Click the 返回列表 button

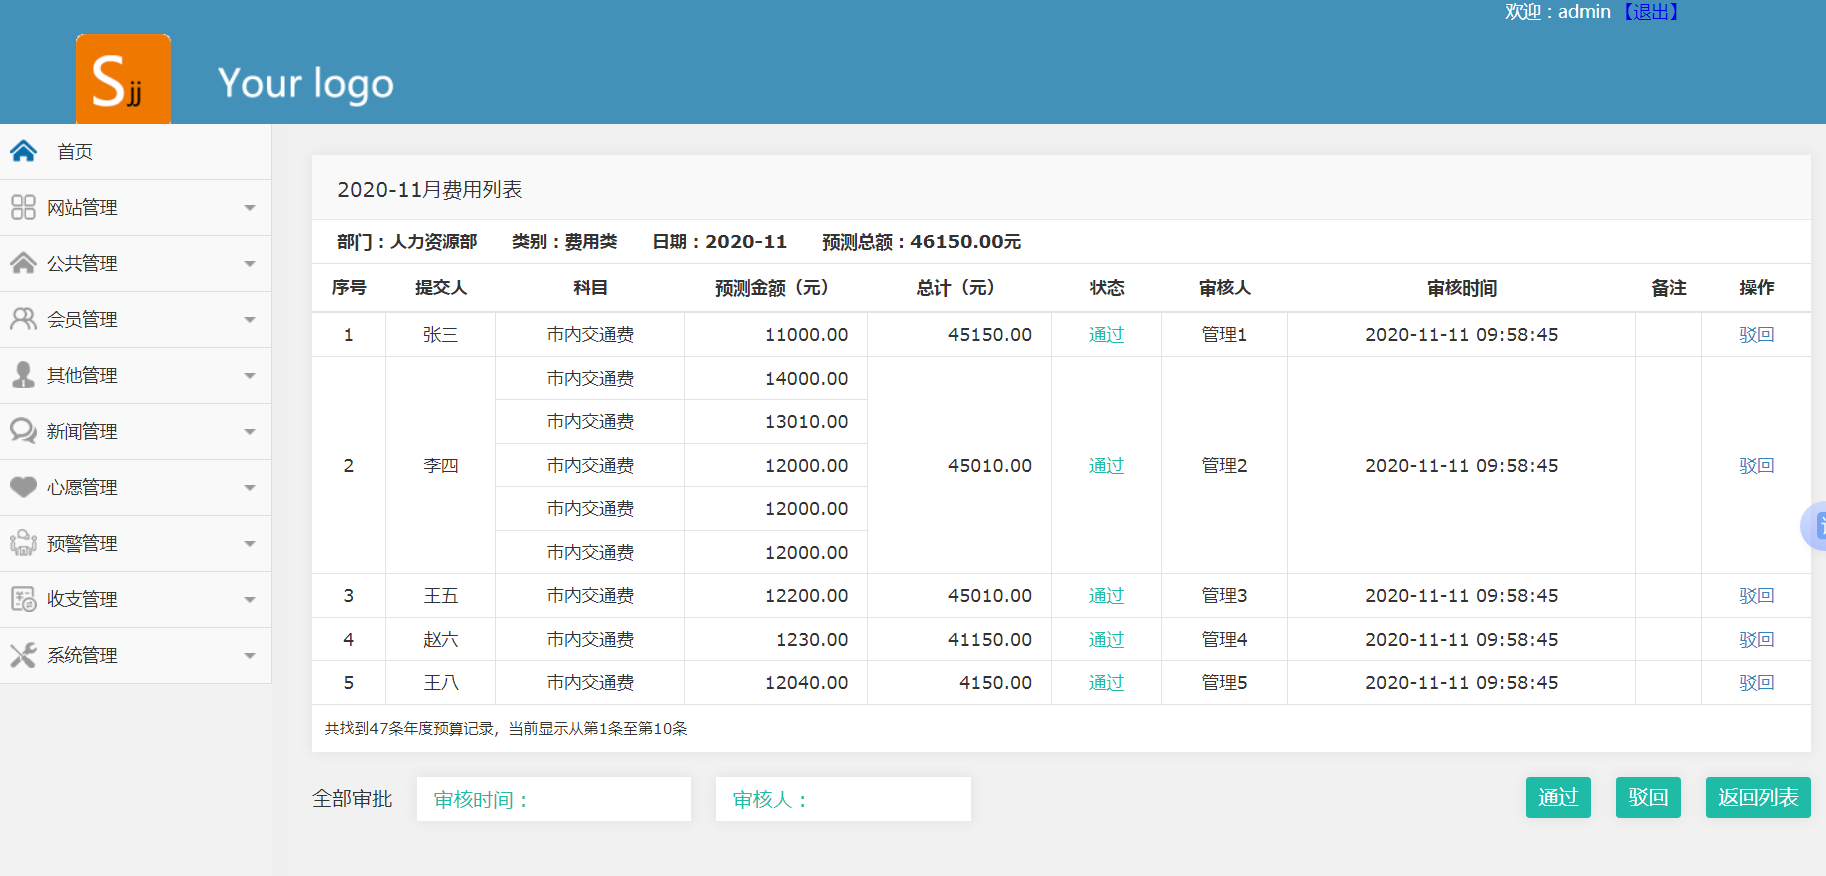[1757, 798]
